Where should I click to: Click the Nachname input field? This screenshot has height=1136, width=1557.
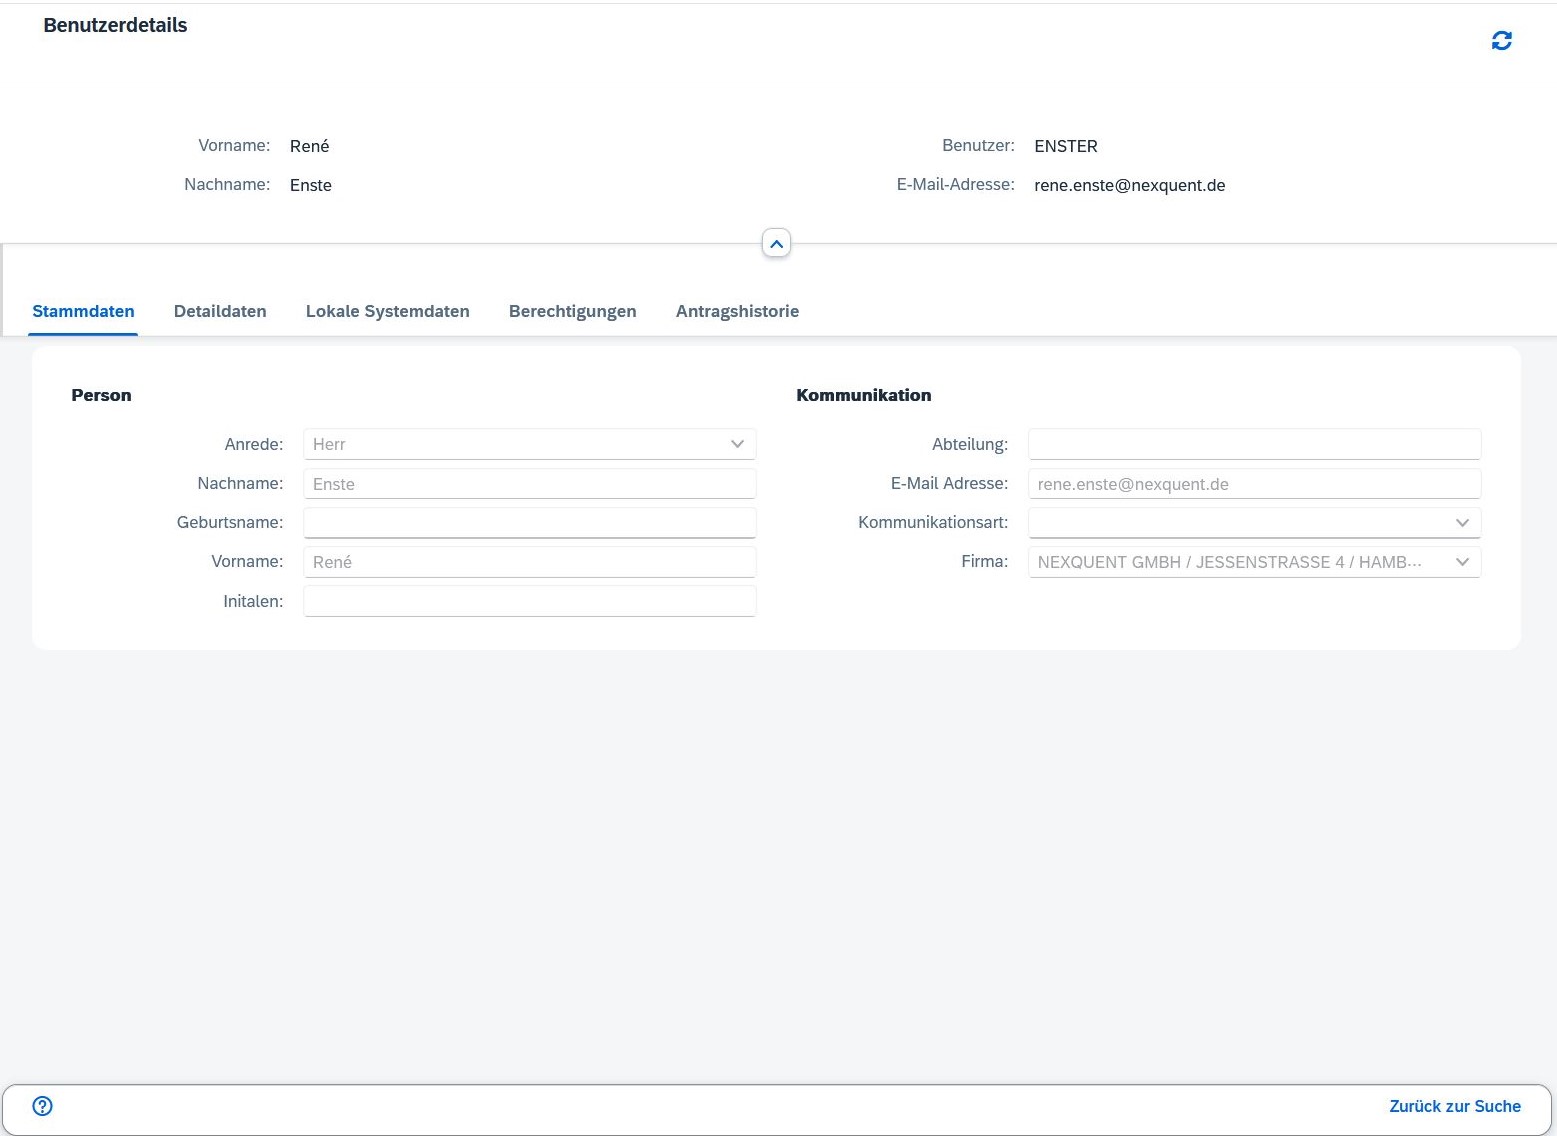click(x=529, y=484)
